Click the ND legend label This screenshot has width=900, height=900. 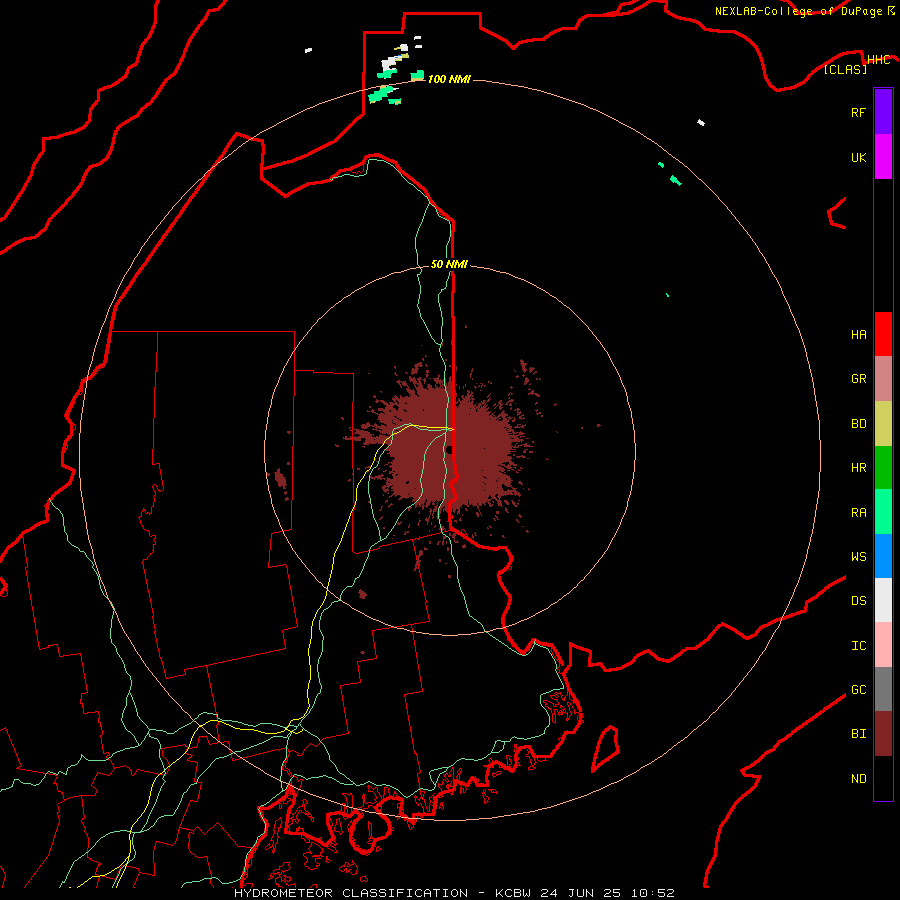858,778
